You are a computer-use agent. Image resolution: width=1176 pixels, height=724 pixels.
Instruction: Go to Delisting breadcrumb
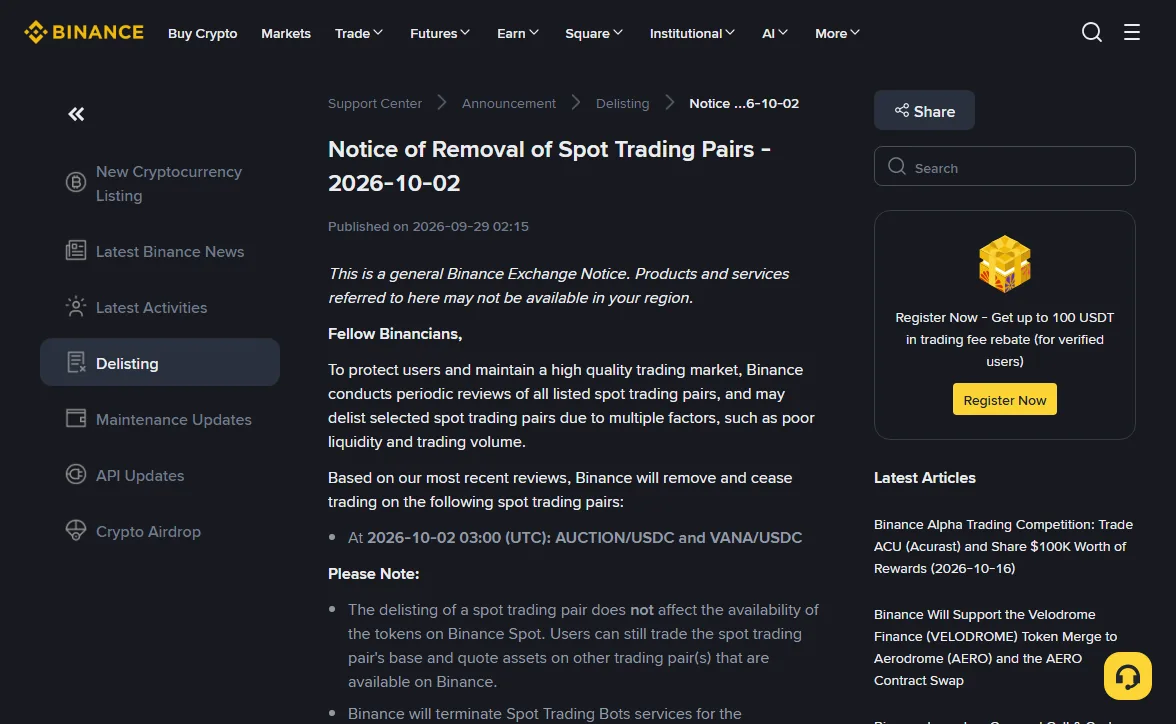click(622, 104)
